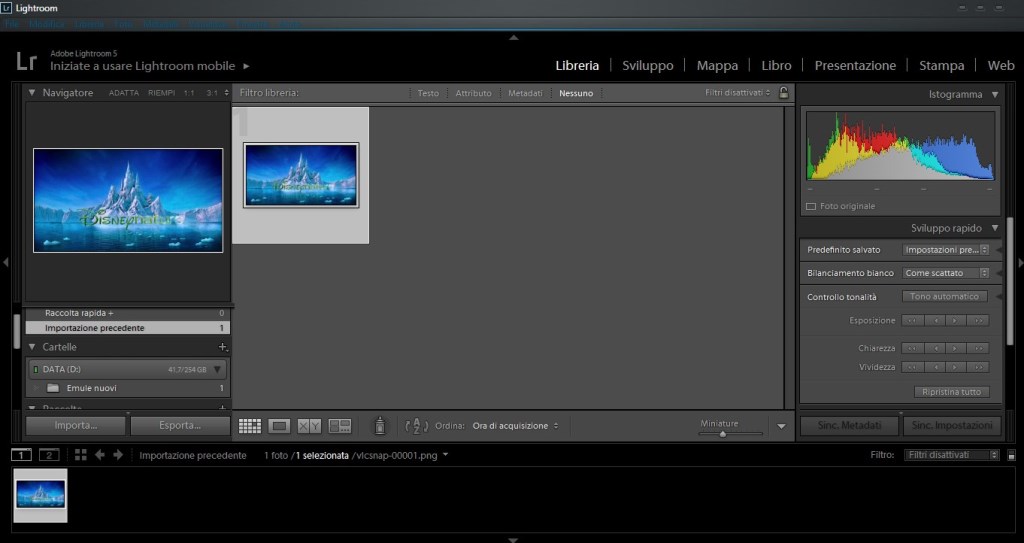Decrease Chiarezza by a large step
1024x543 pixels.
click(x=912, y=348)
